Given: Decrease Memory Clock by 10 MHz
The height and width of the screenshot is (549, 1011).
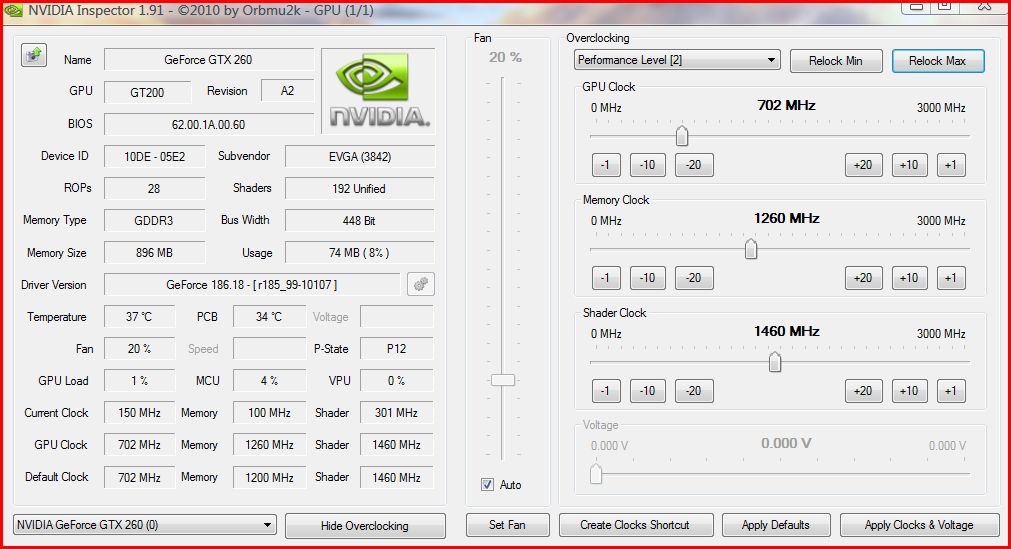Looking at the screenshot, I should [x=647, y=278].
